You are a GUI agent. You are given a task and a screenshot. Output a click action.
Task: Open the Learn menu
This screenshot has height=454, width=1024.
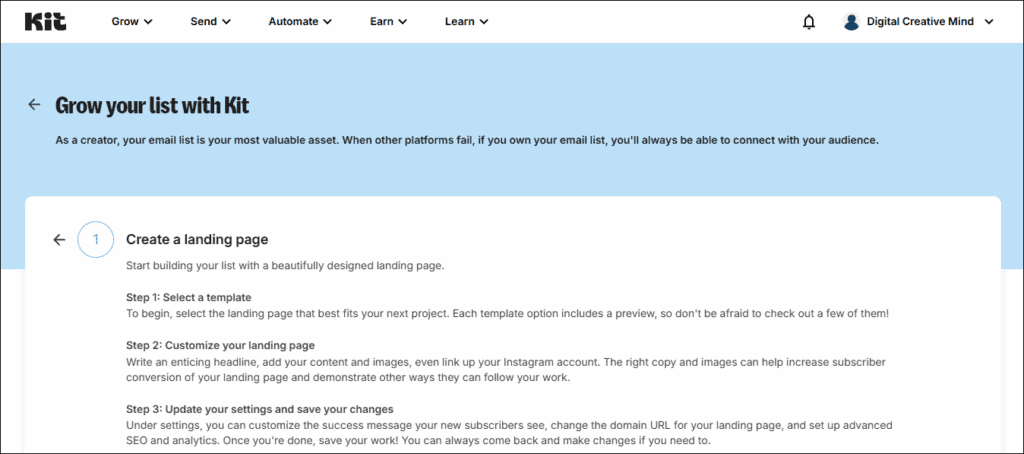pos(466,22)
